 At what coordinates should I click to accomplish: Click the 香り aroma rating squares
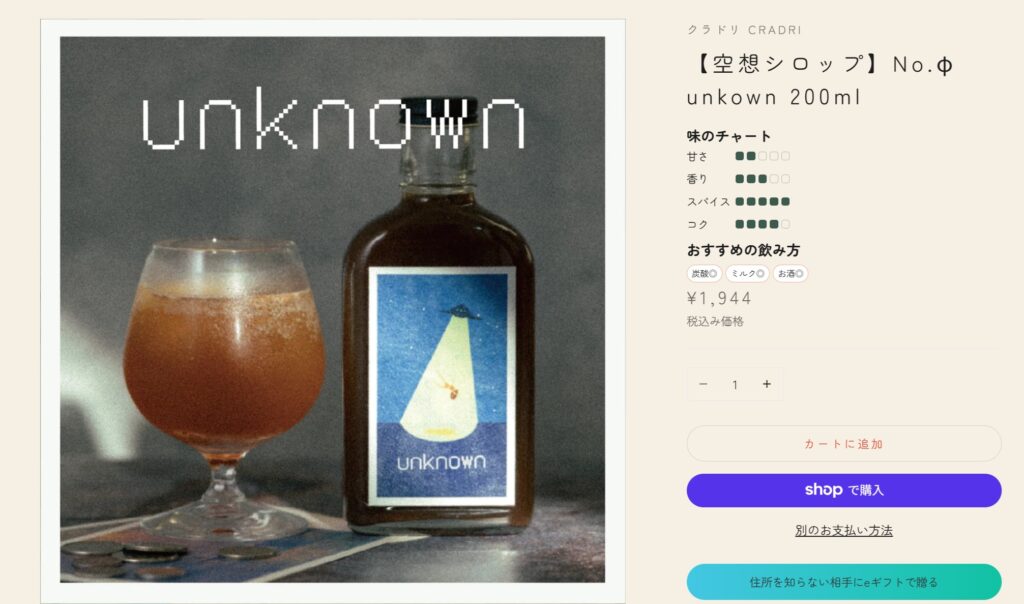pyautogui.click(x=763, y=179)
